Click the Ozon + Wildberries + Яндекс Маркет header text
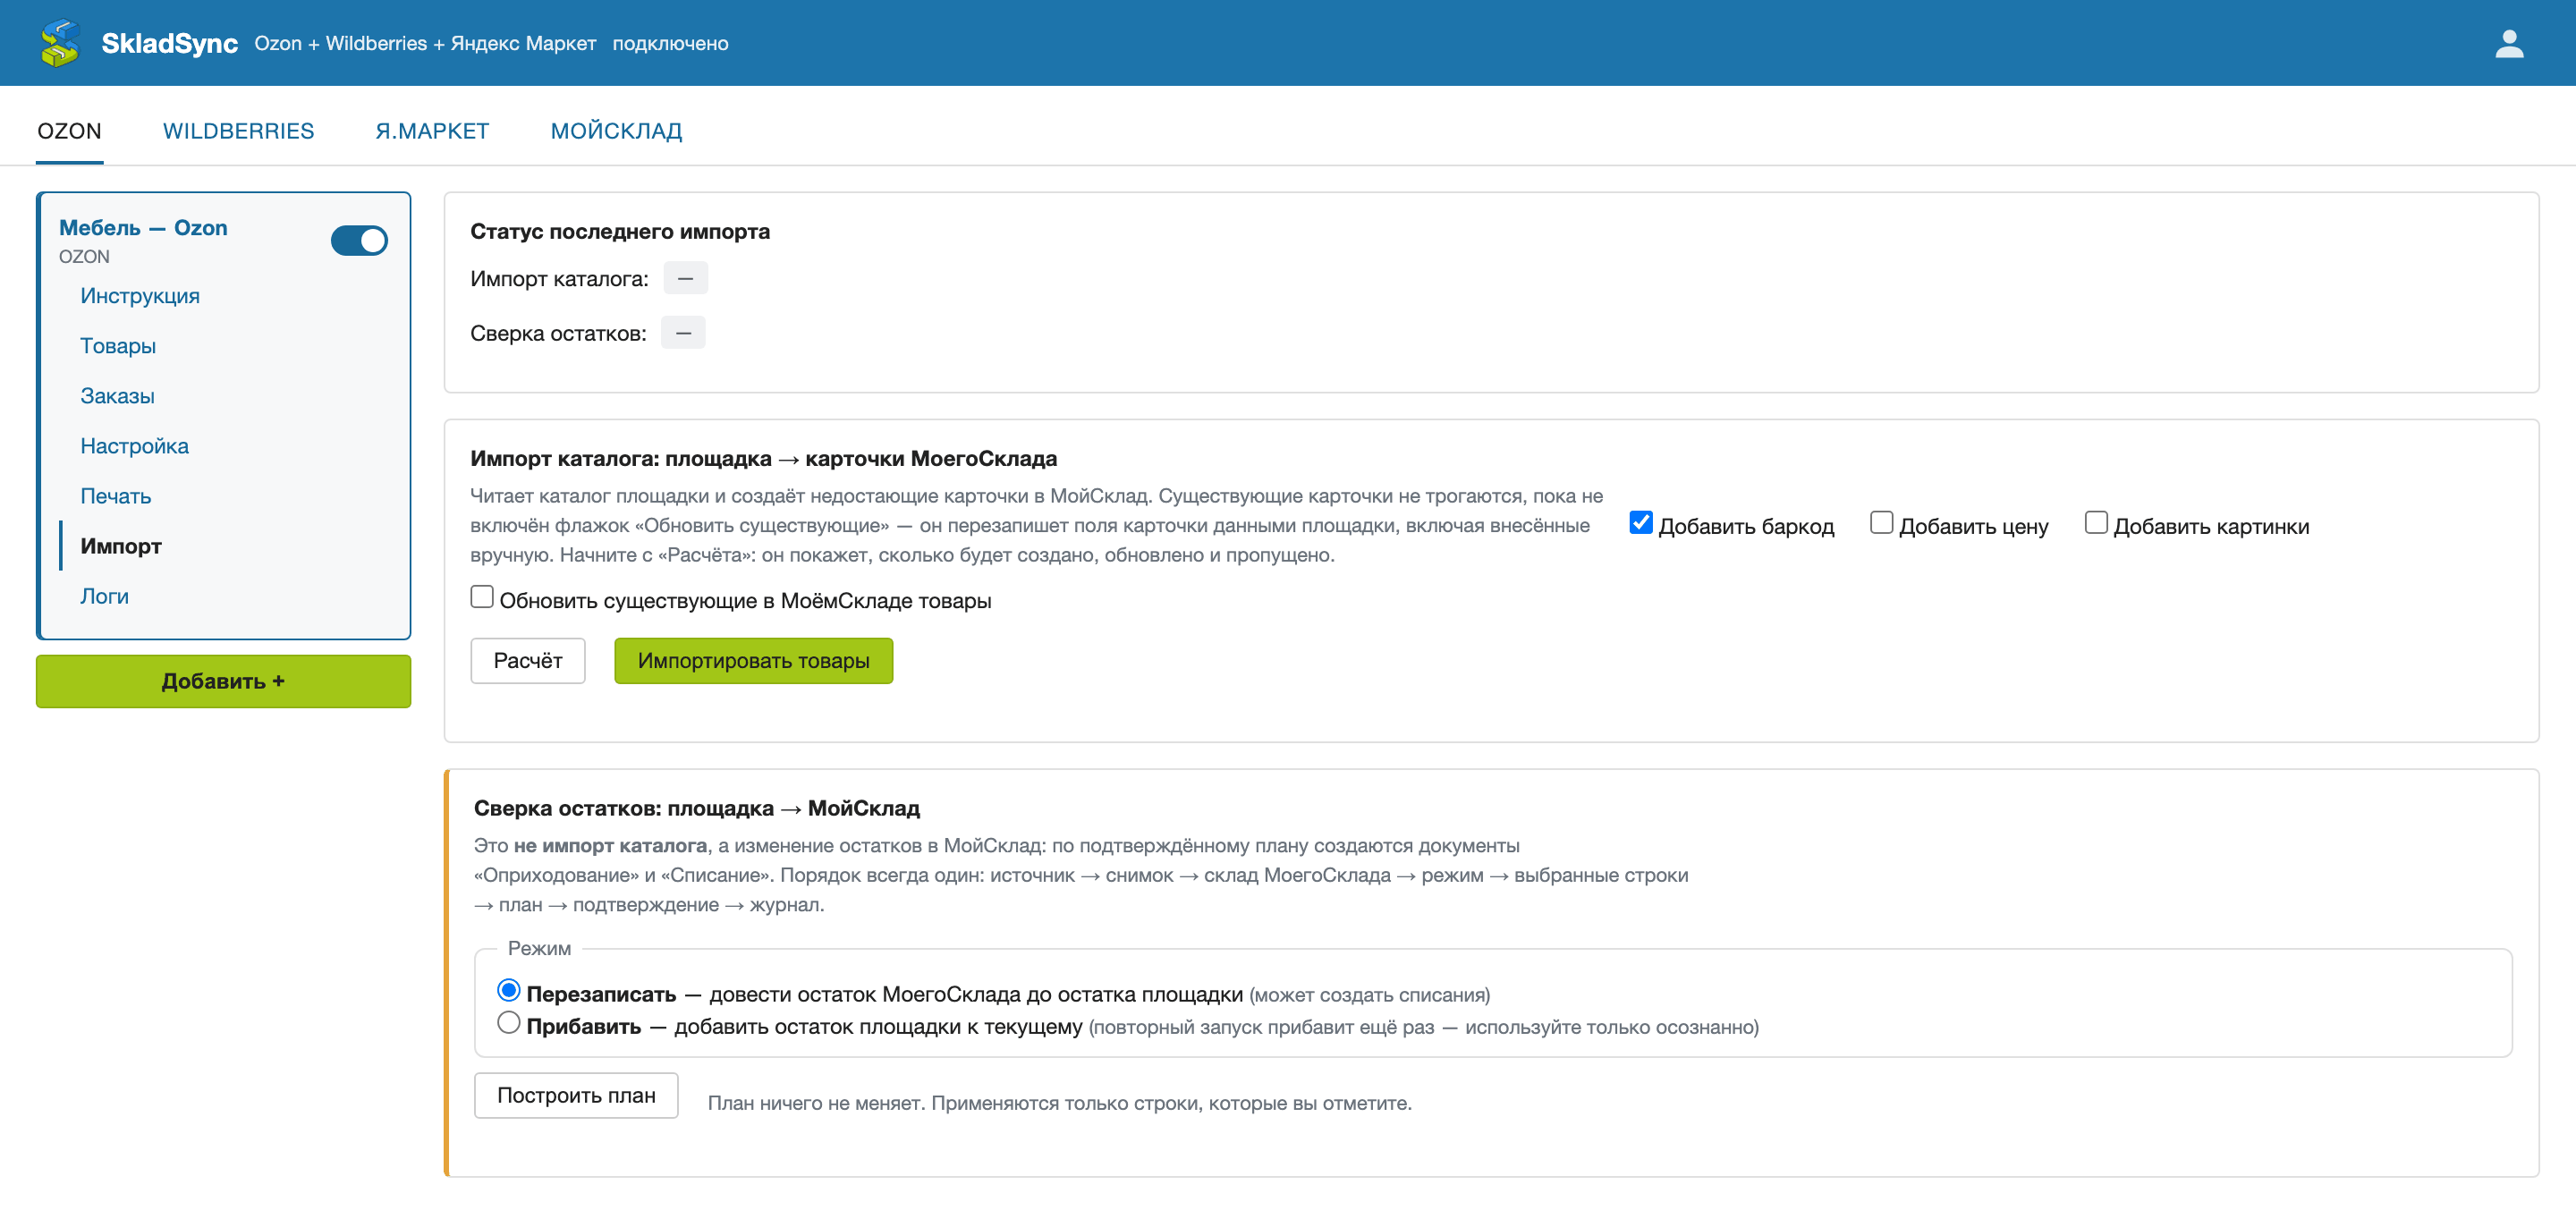The height and width of the screenshot is (1227, 2576). tap(425, 44)
